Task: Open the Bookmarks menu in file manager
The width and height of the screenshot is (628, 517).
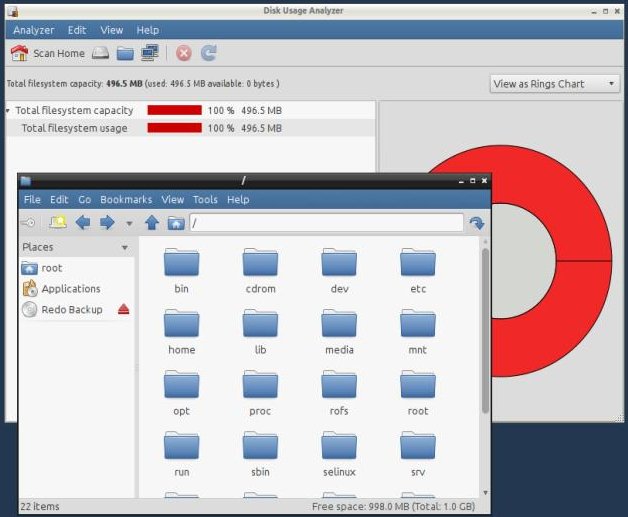Action: tap(126, 199)
